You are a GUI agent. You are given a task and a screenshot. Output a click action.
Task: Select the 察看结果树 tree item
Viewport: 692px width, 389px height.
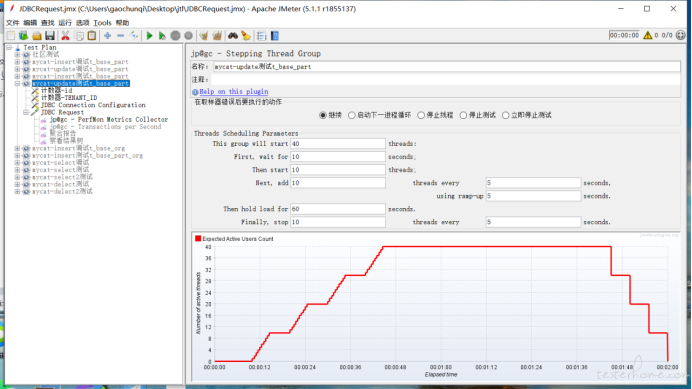(x=66, y=140)
